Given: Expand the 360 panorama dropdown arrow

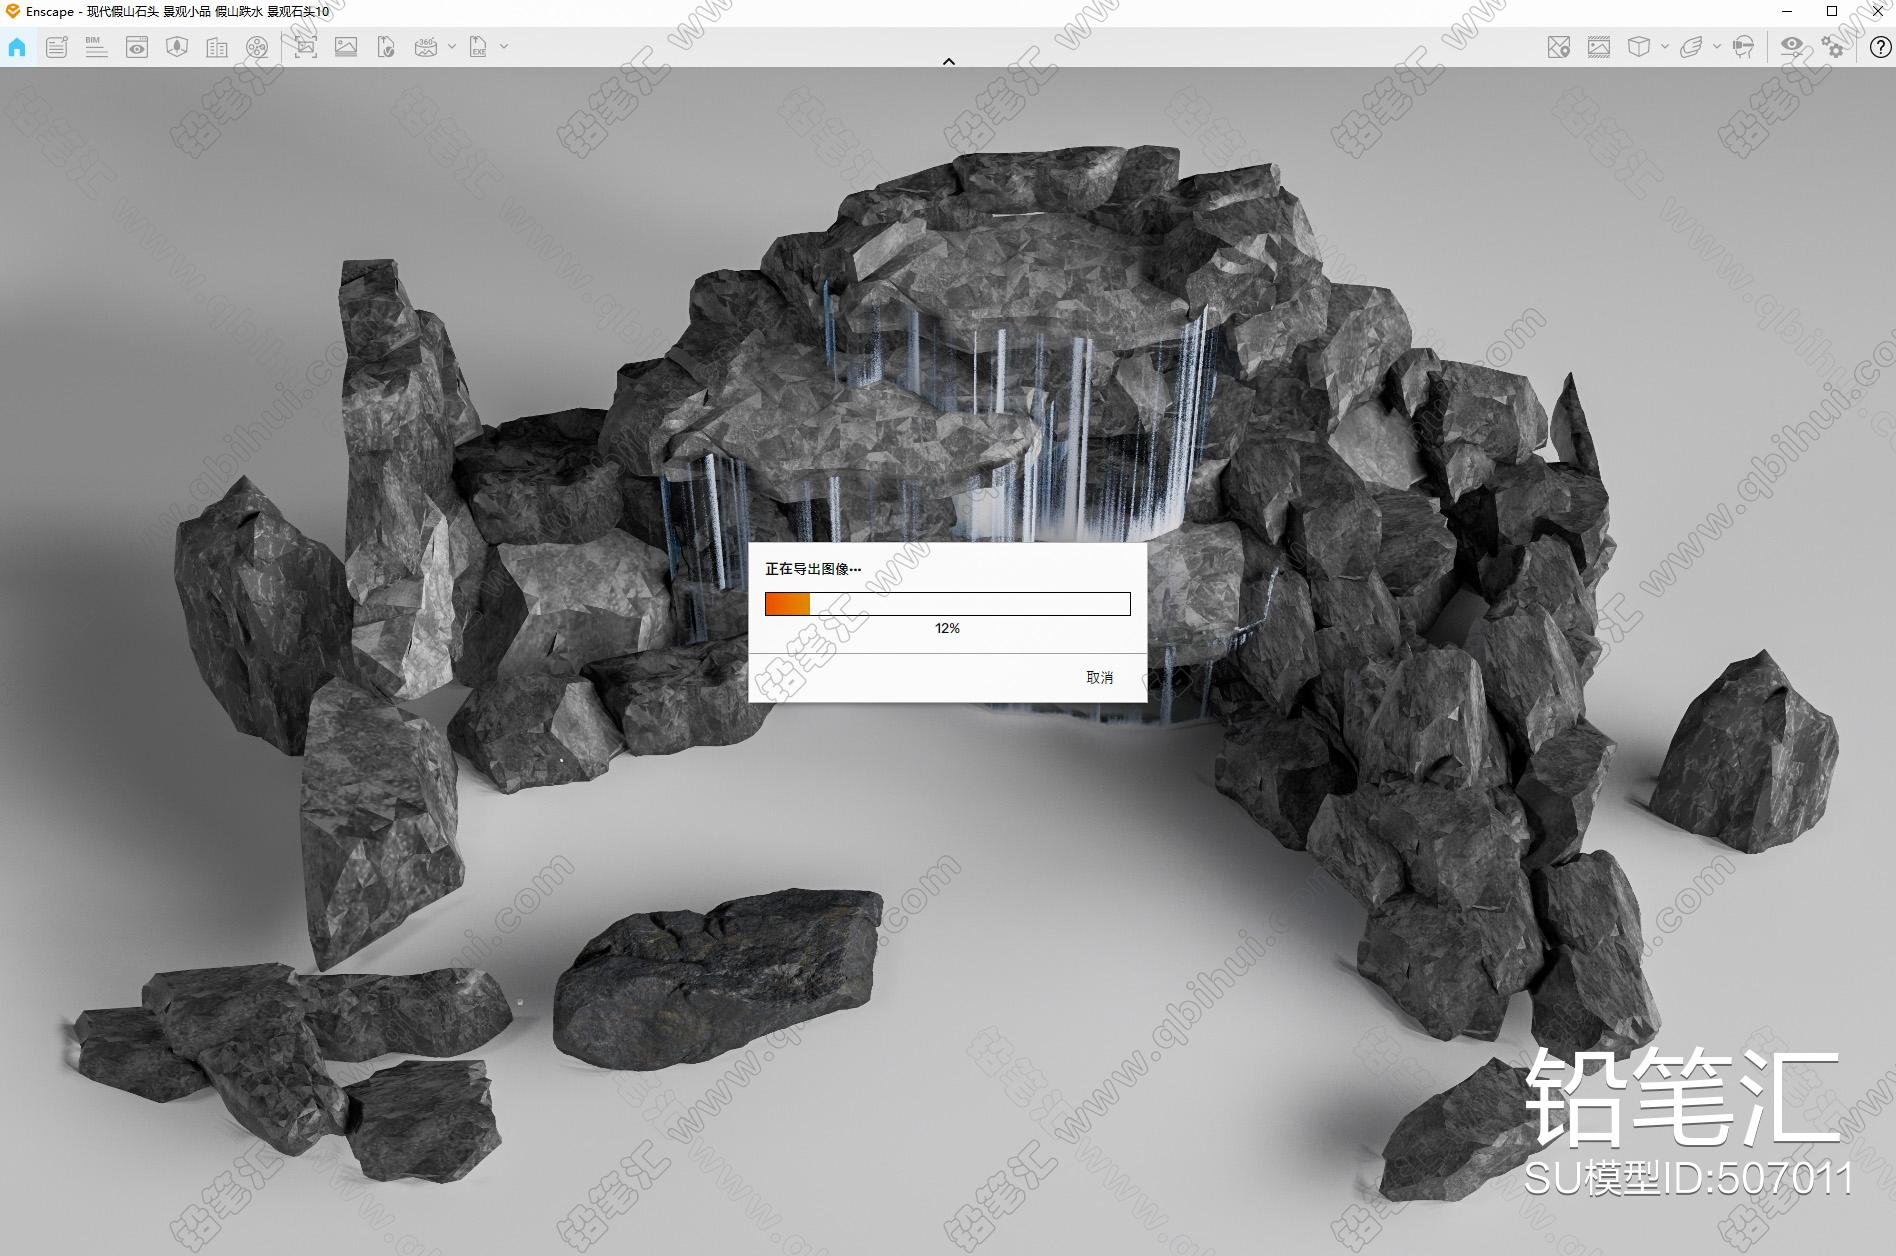Looking at the screenshot, I should tap(452, 47).
